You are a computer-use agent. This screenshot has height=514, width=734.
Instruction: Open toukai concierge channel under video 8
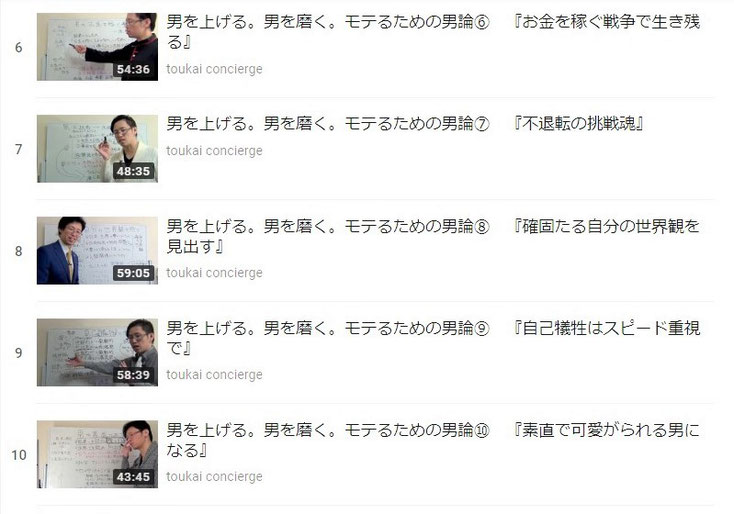(214, 272)
